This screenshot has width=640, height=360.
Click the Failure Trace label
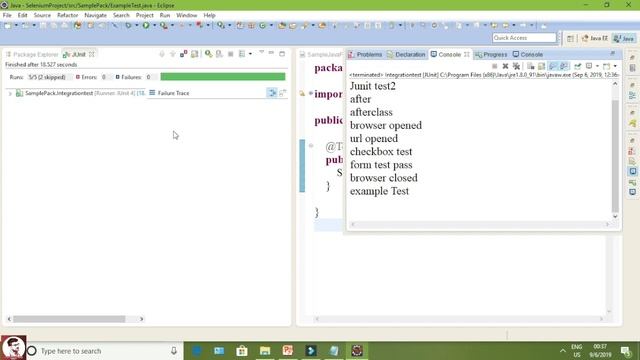pos(173,93)
